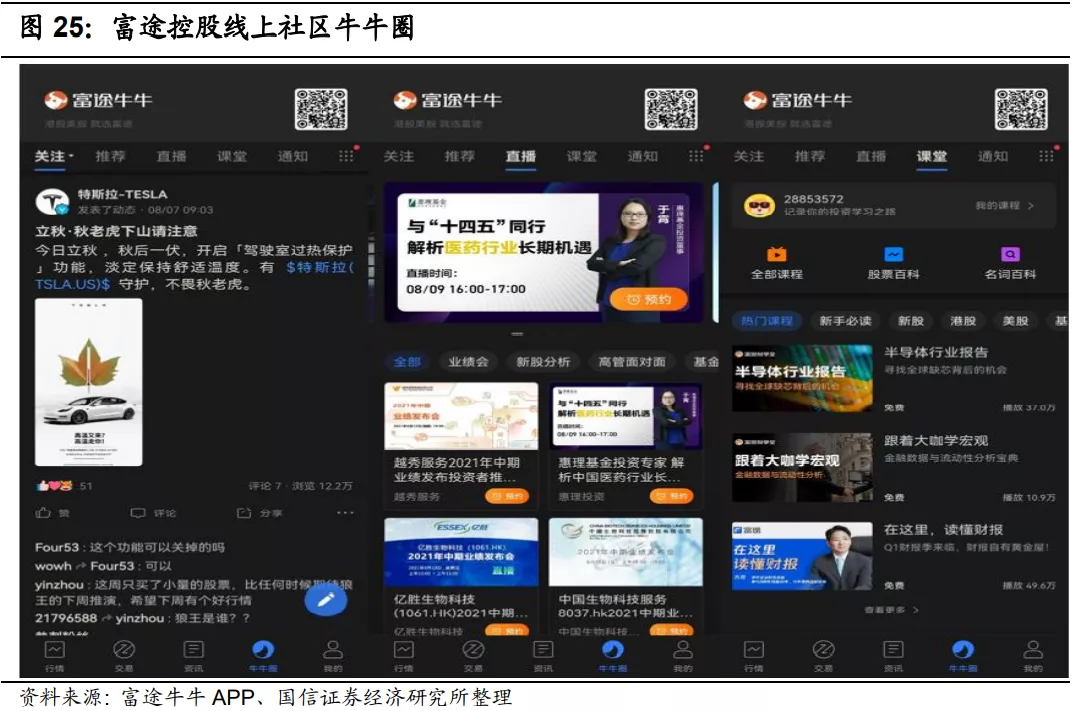
Task: Open 特斯拉-TESLA avatar profile
Action: coord(52,202)
